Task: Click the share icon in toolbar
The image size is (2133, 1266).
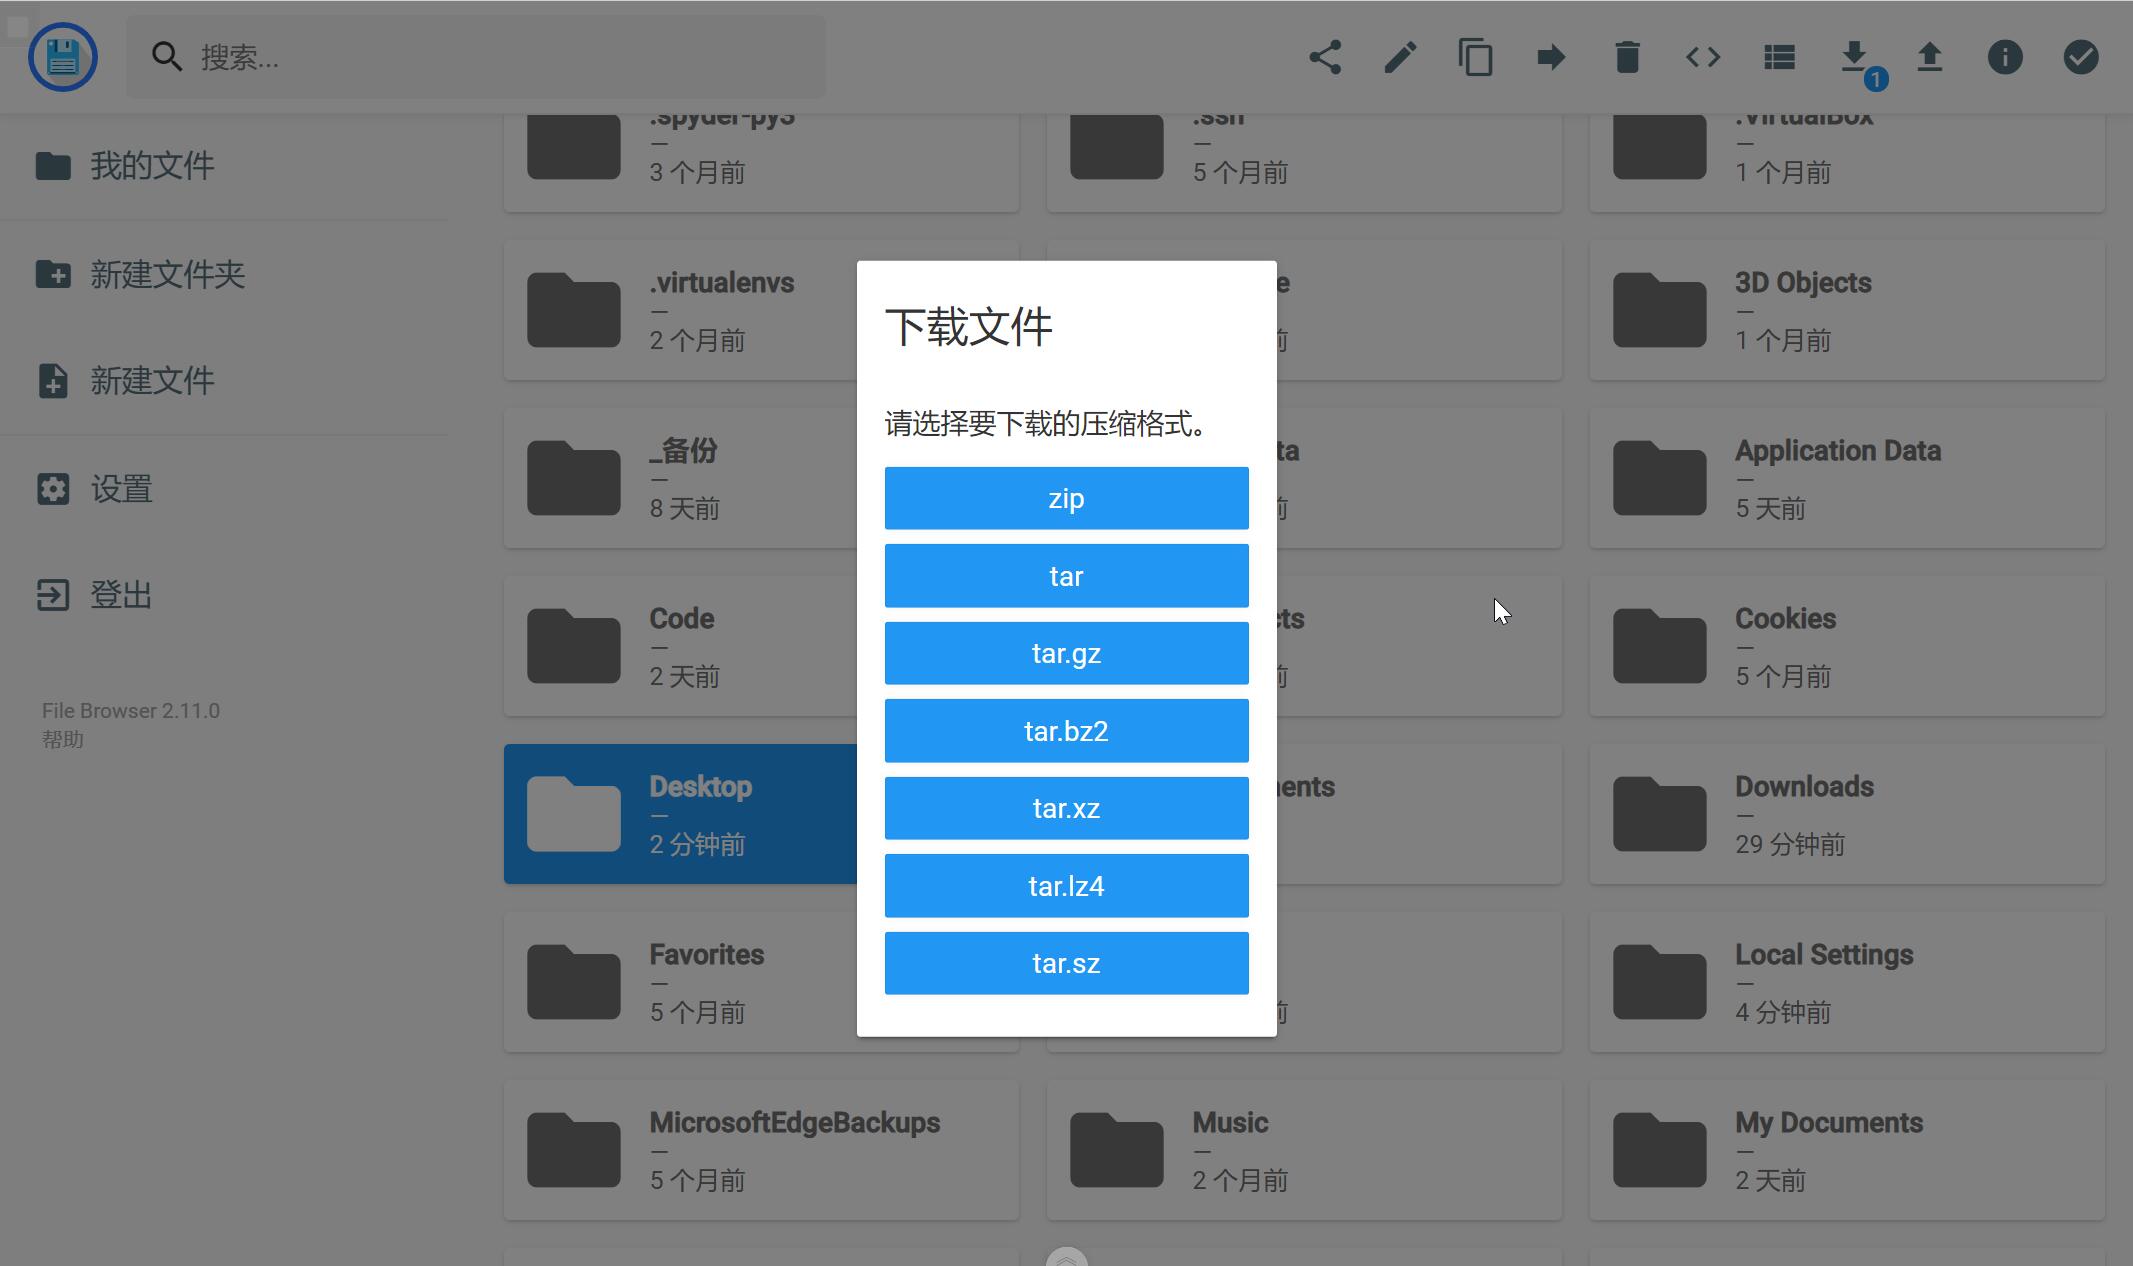Action: coord(1325,57)
